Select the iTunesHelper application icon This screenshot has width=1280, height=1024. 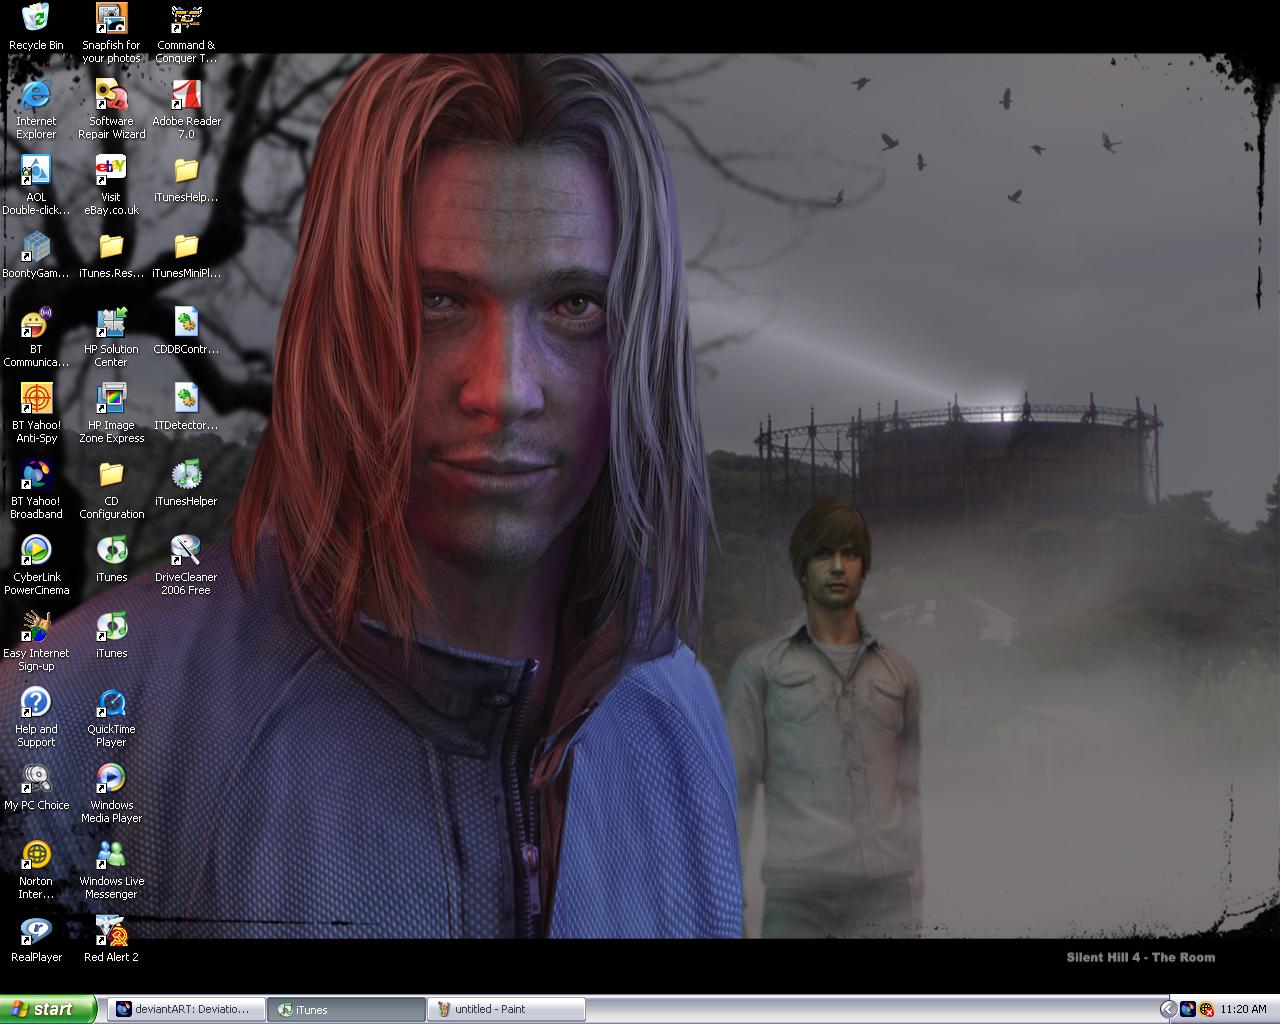click(x=186, y=483)
